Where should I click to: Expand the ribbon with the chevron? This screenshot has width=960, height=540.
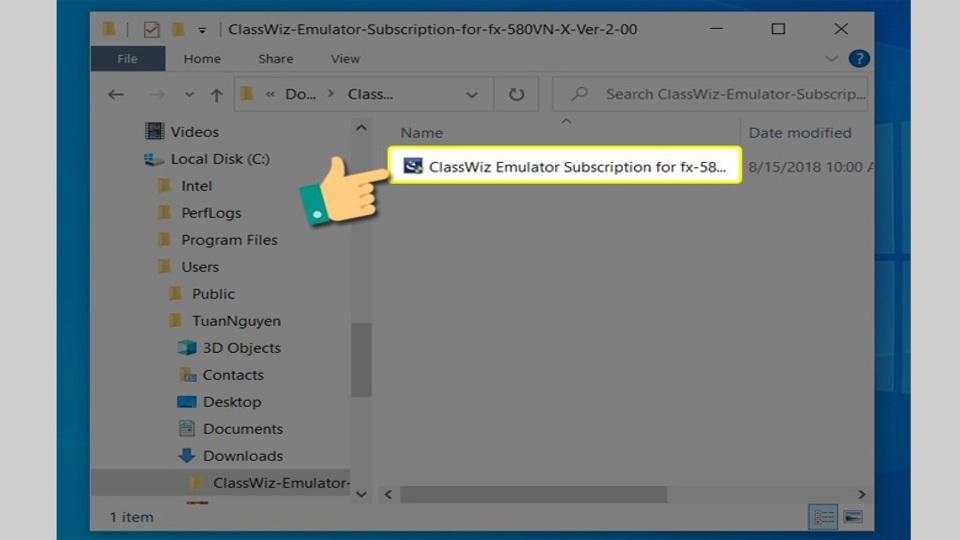click(x=831, y=59)
